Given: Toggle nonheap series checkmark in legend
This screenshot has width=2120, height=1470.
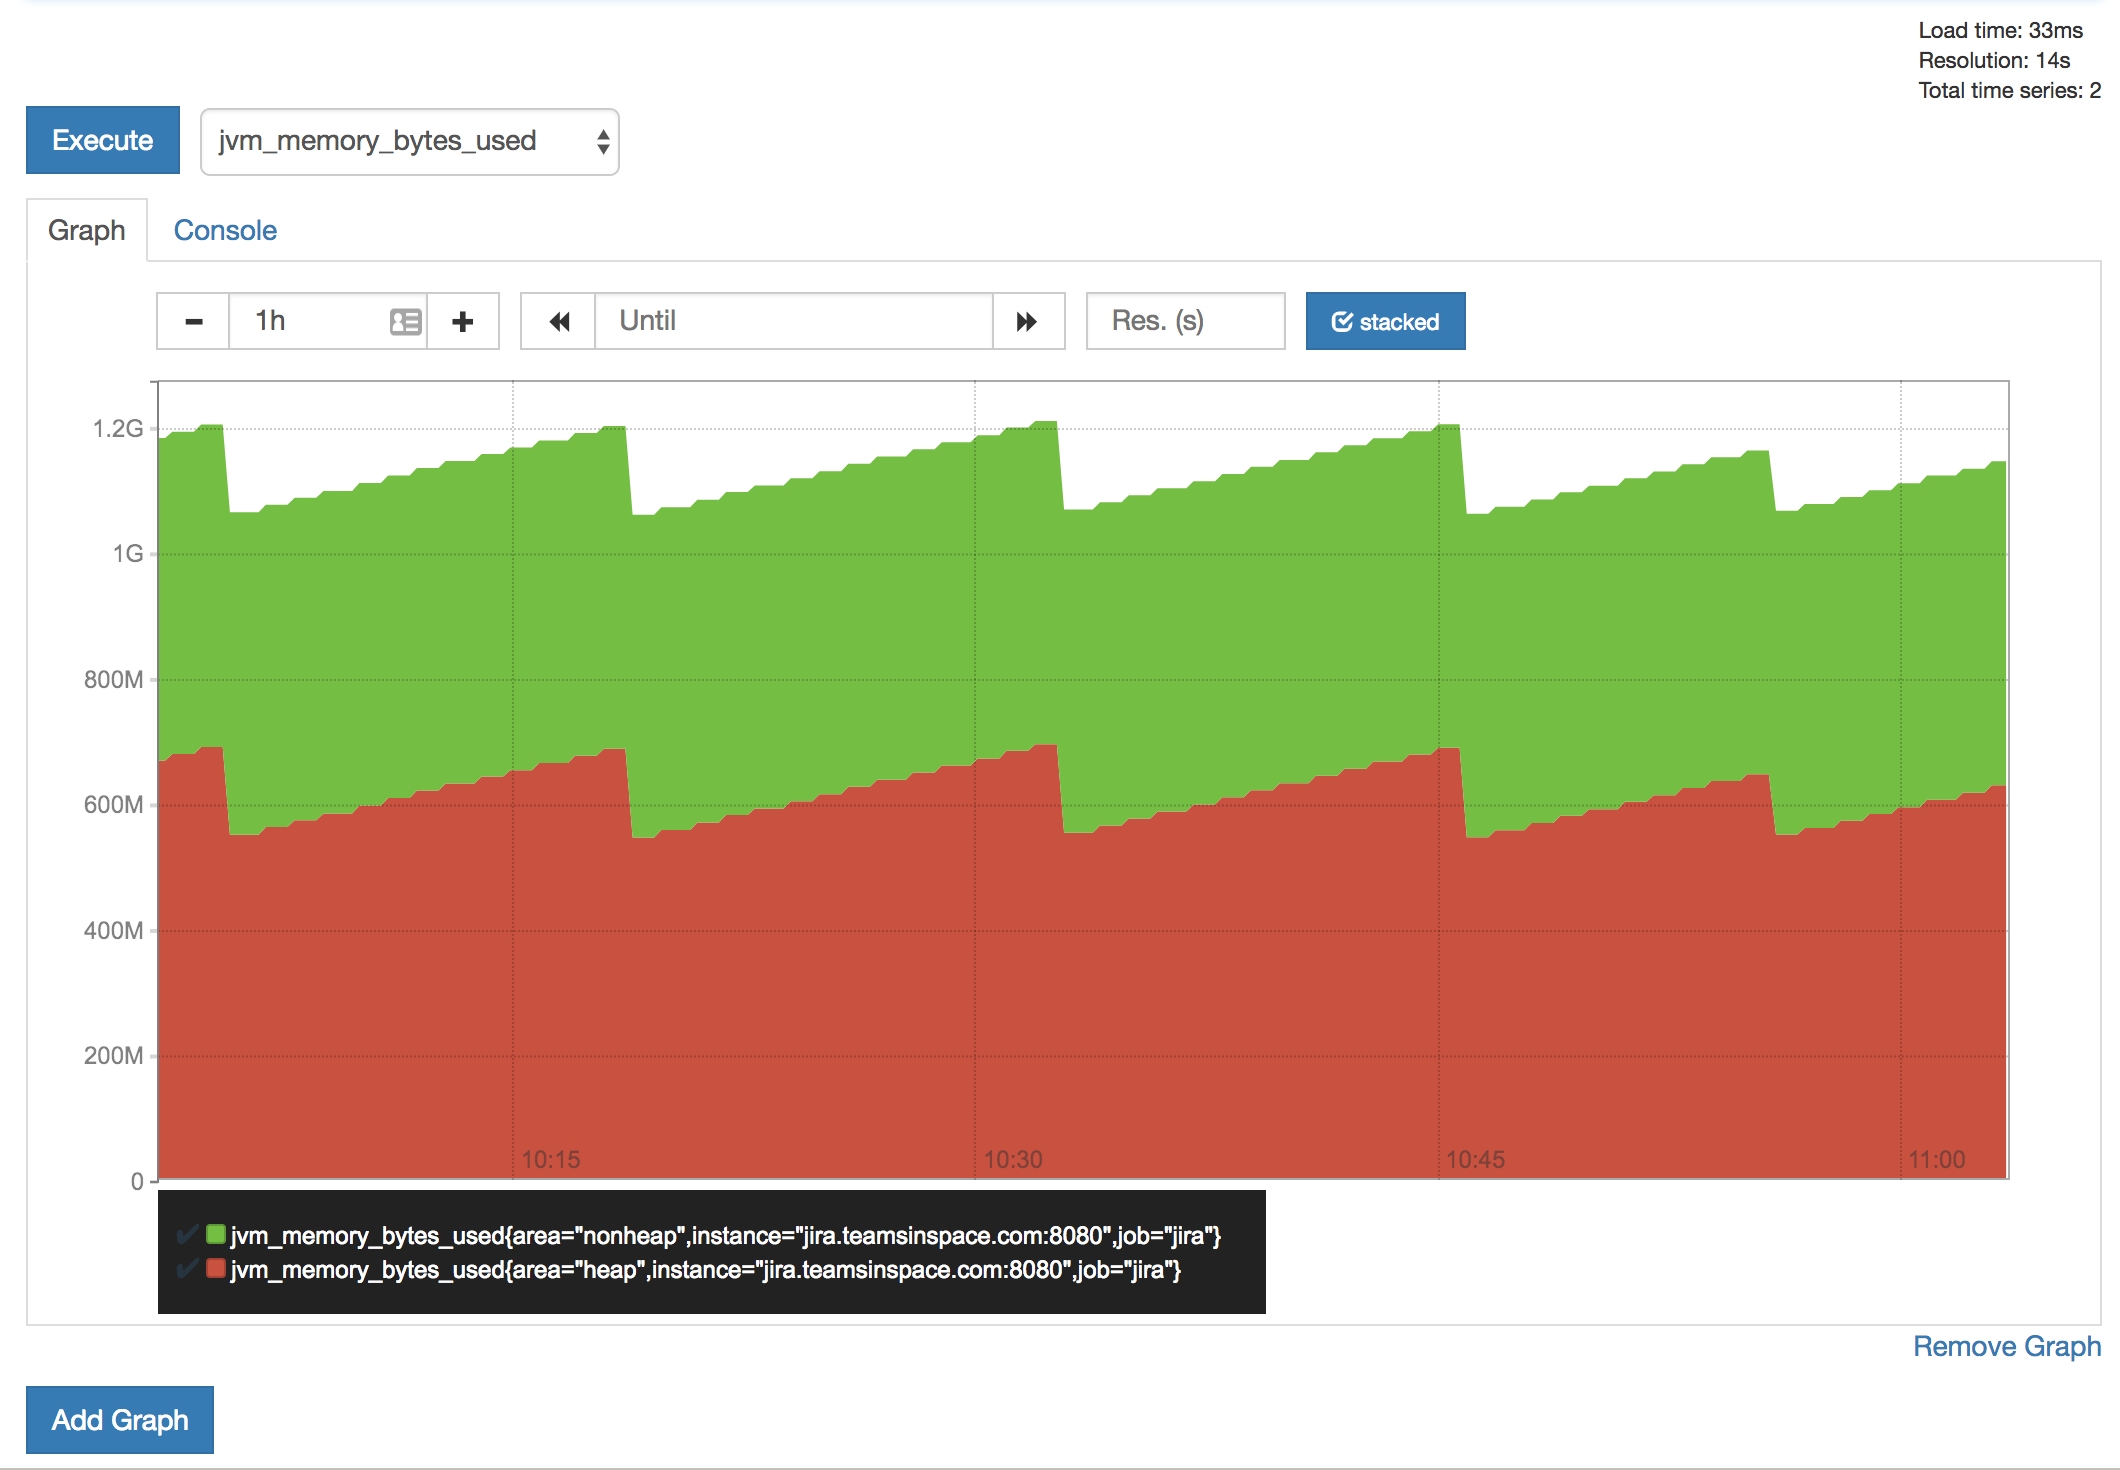Looking at the screenshot, I should 186,1235.
